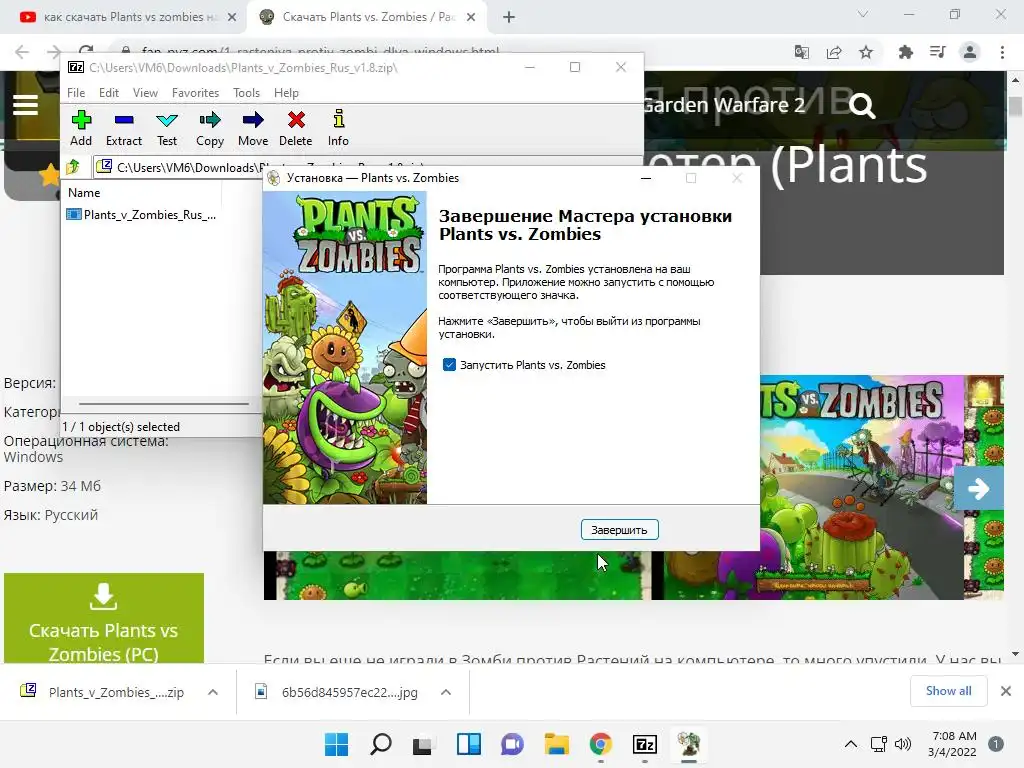Open Info for the selected archive item

tap(338, 128)
